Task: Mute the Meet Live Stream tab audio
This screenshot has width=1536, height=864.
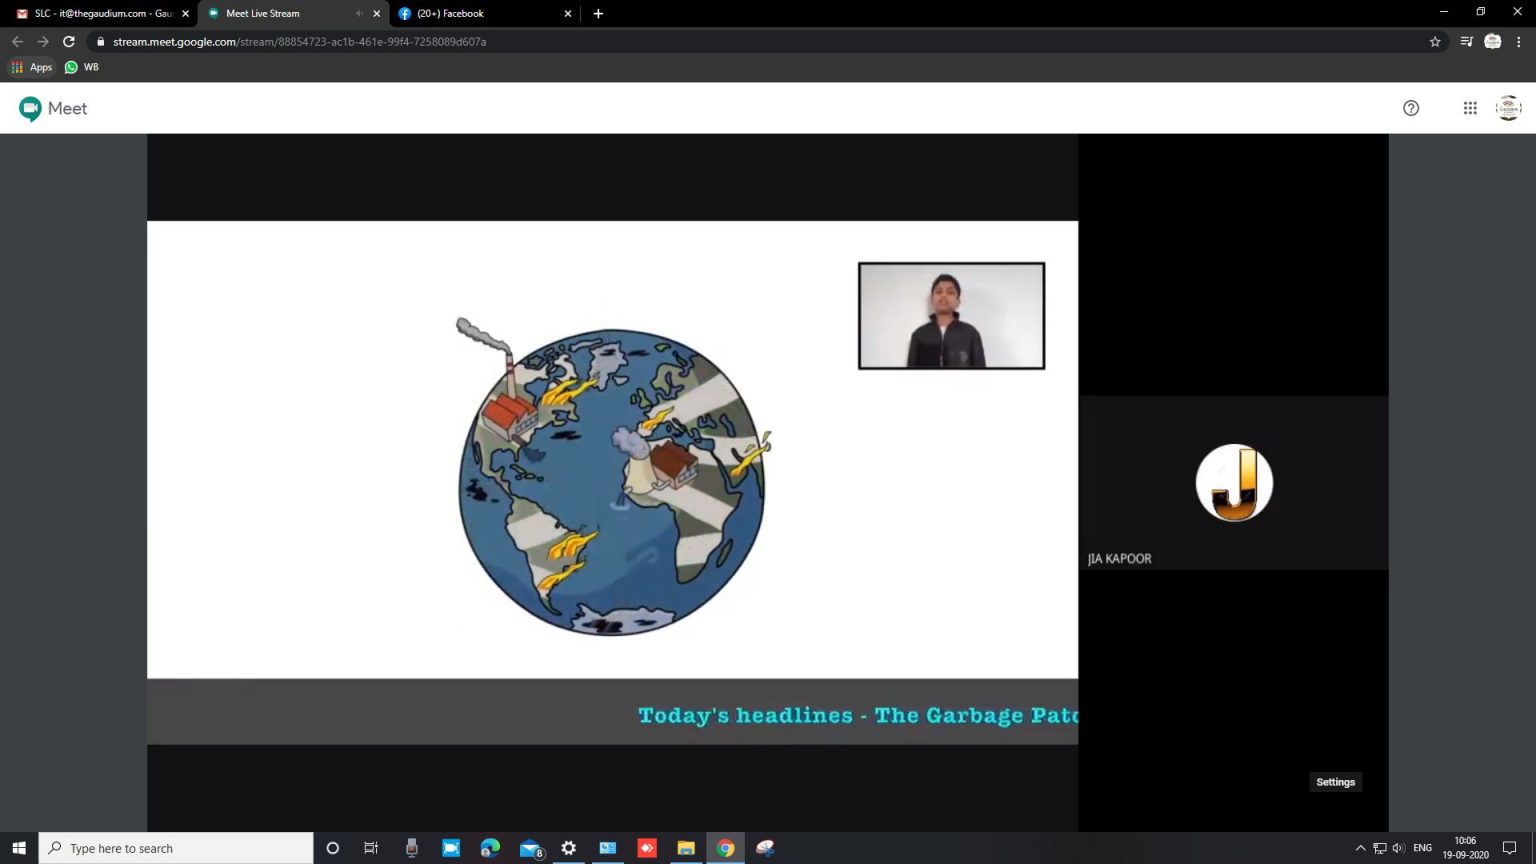Action: [x=359, y=14]
